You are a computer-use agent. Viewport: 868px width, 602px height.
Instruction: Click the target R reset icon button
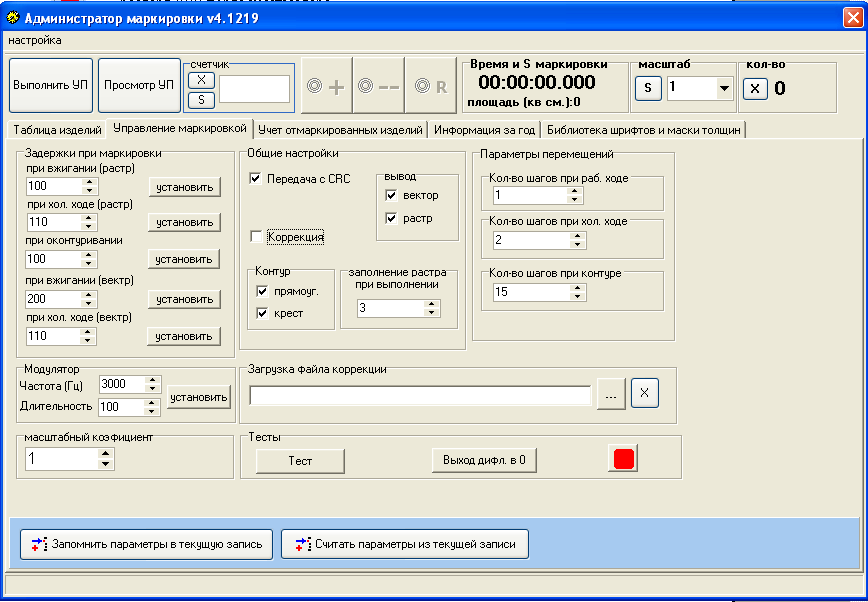click(431, 86)
